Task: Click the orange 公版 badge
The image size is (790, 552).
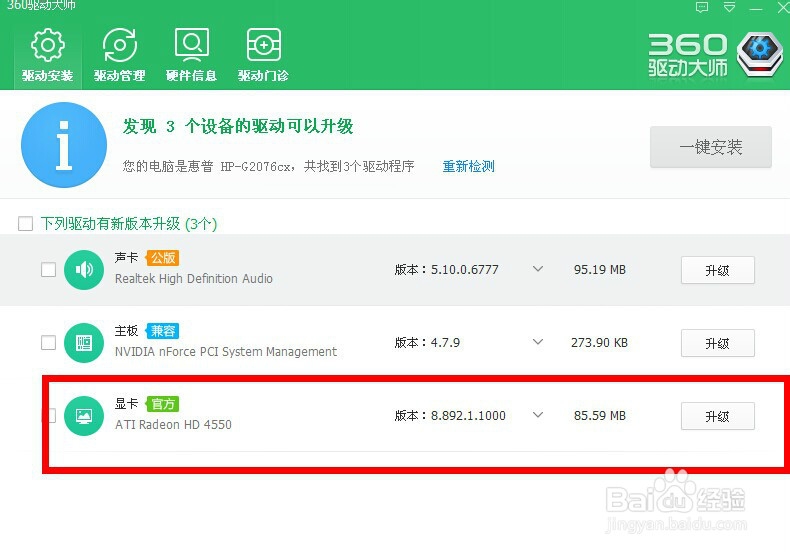Action: click(163, 258)
